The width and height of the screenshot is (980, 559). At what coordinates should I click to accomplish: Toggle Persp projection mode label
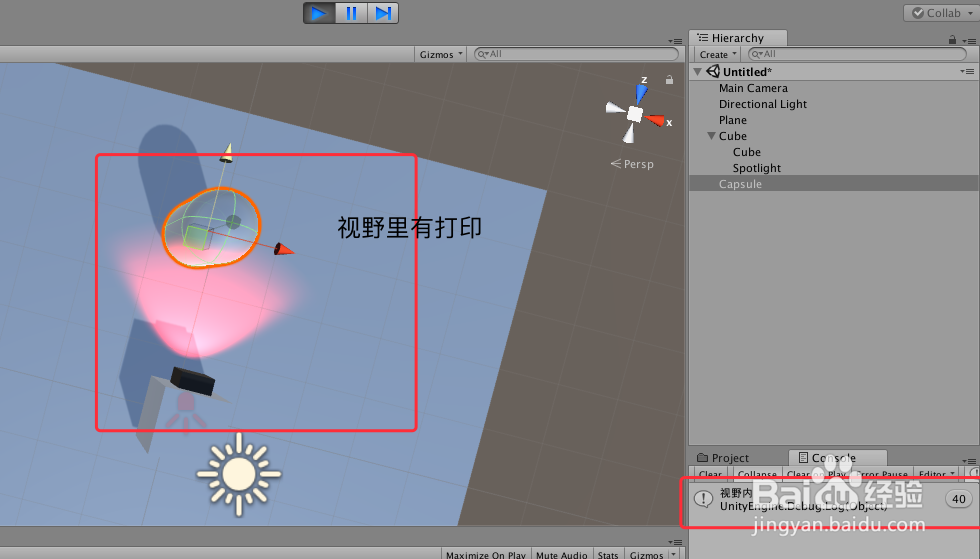(x=632, y=164)
